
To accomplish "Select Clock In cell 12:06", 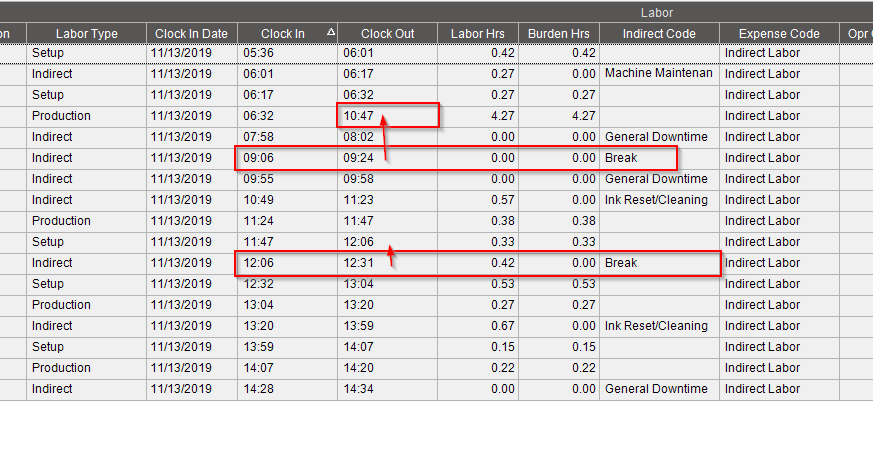I will tap(287, 263).
